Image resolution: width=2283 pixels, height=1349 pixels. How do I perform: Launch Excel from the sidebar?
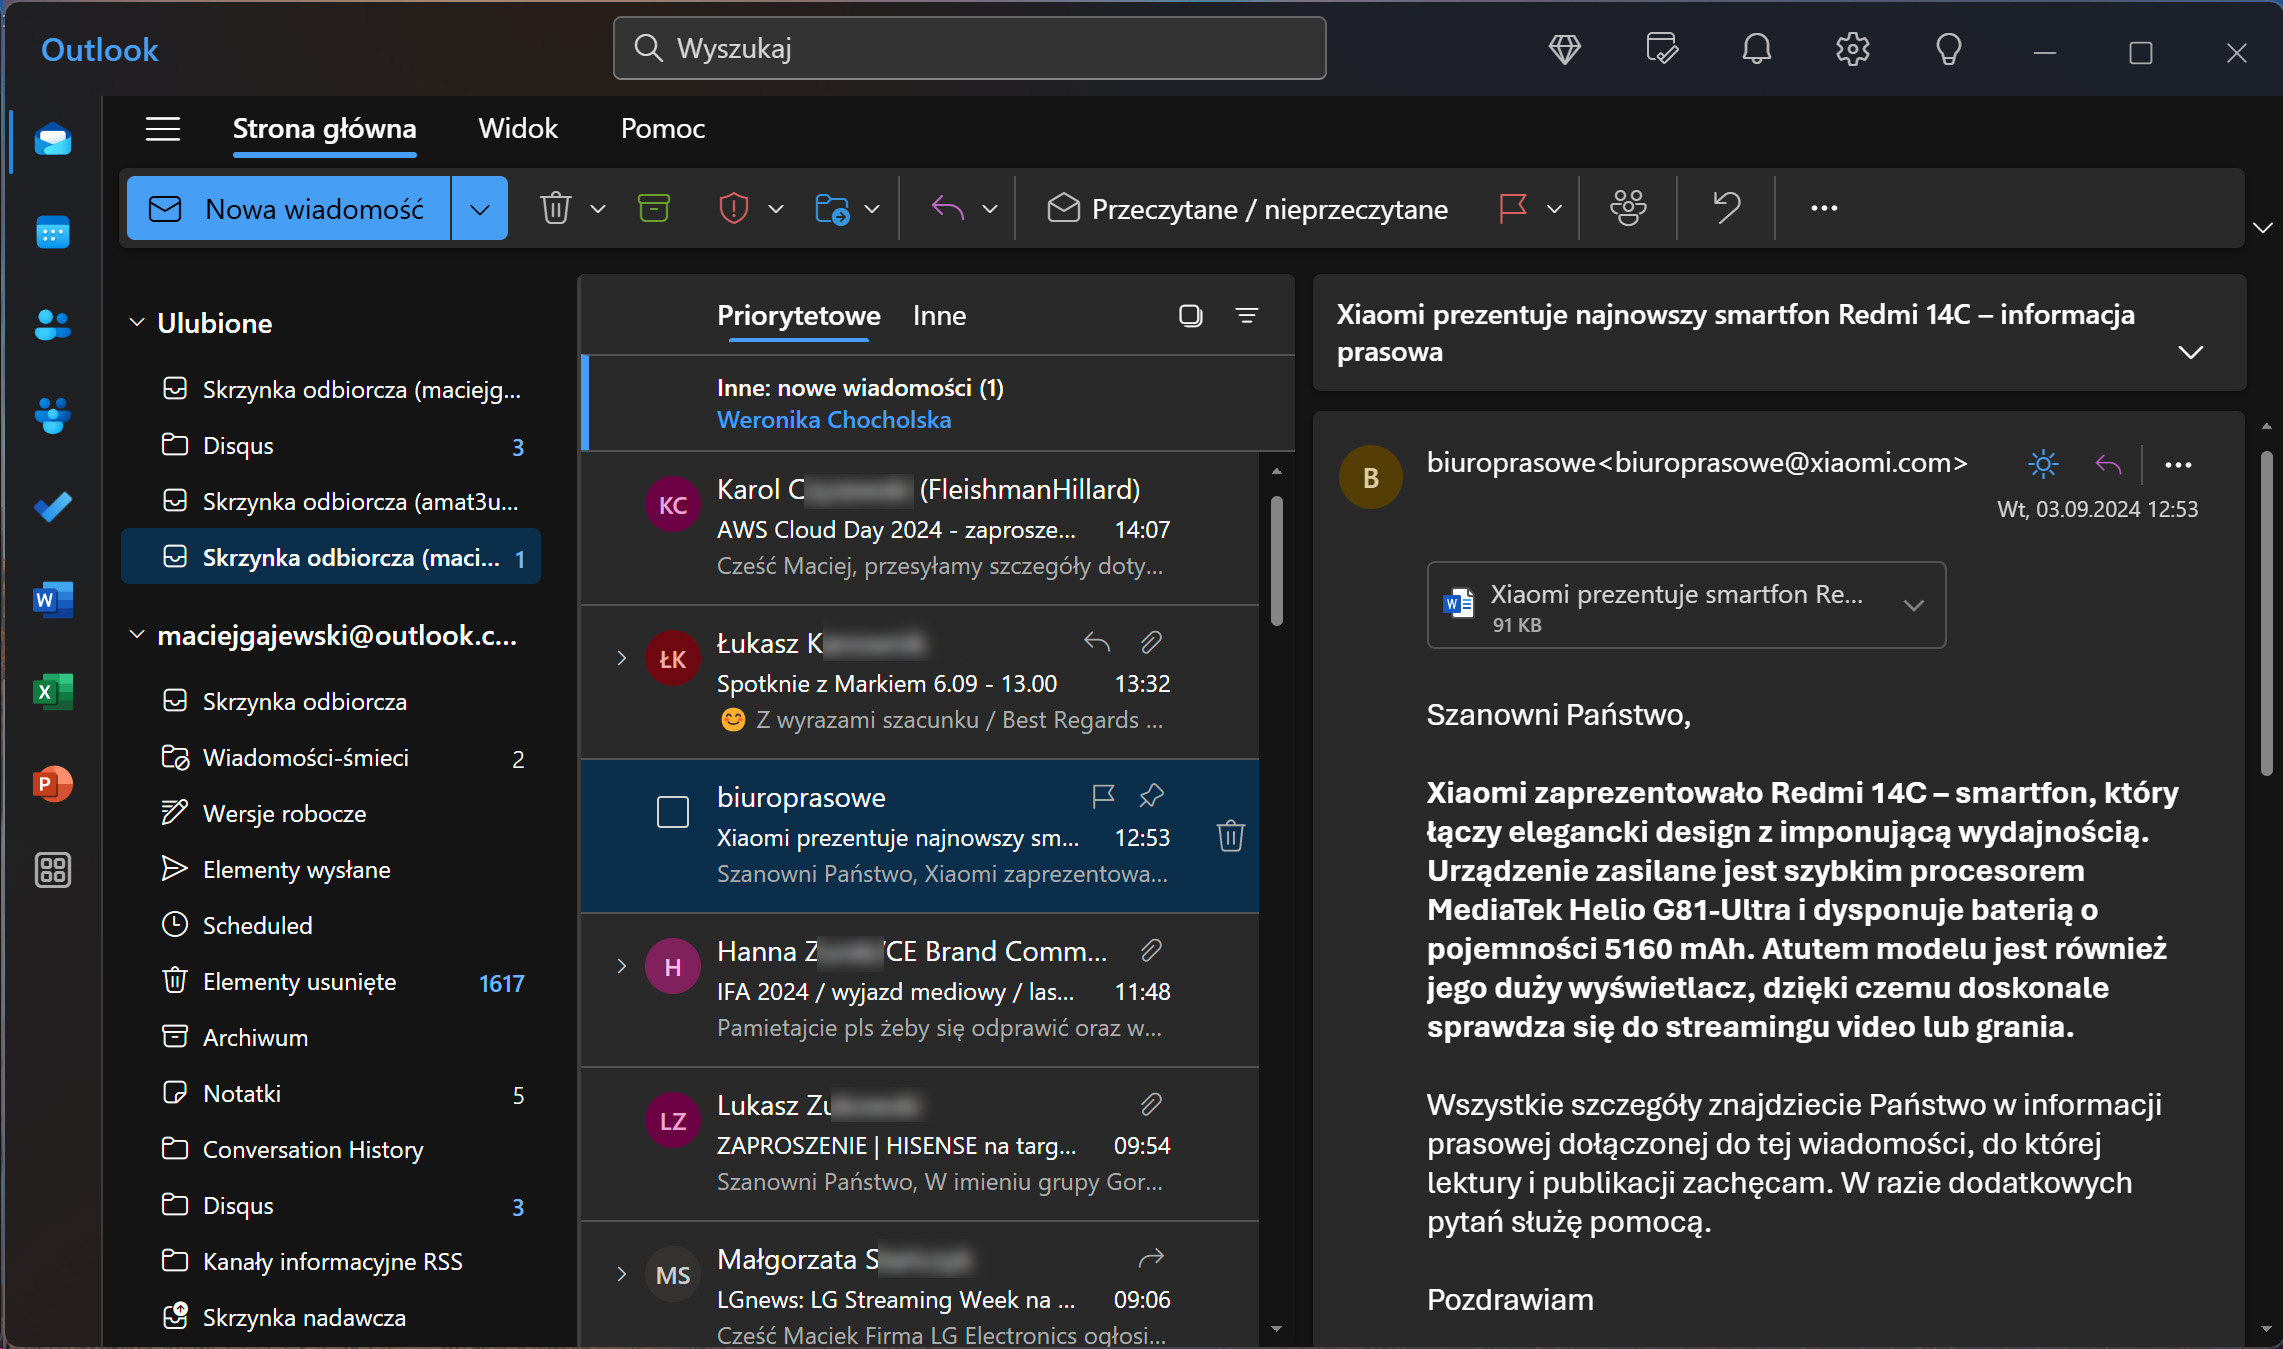pyautogui.click(x=53, y=692)
